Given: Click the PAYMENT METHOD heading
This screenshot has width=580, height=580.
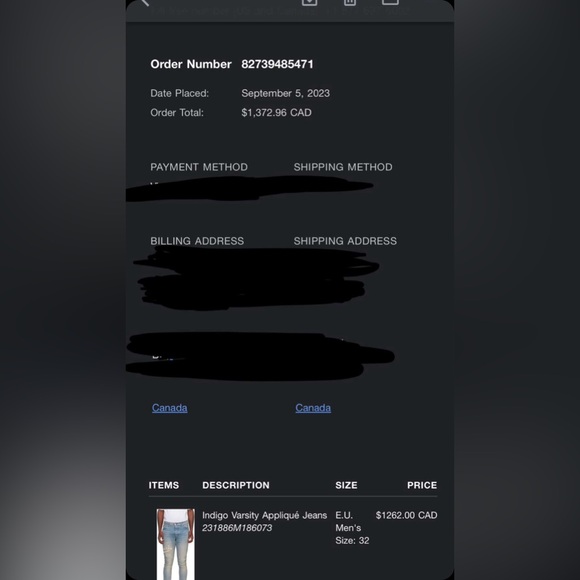Looking at the screenshot, I should pyautogui.click(x=199, y=167).
